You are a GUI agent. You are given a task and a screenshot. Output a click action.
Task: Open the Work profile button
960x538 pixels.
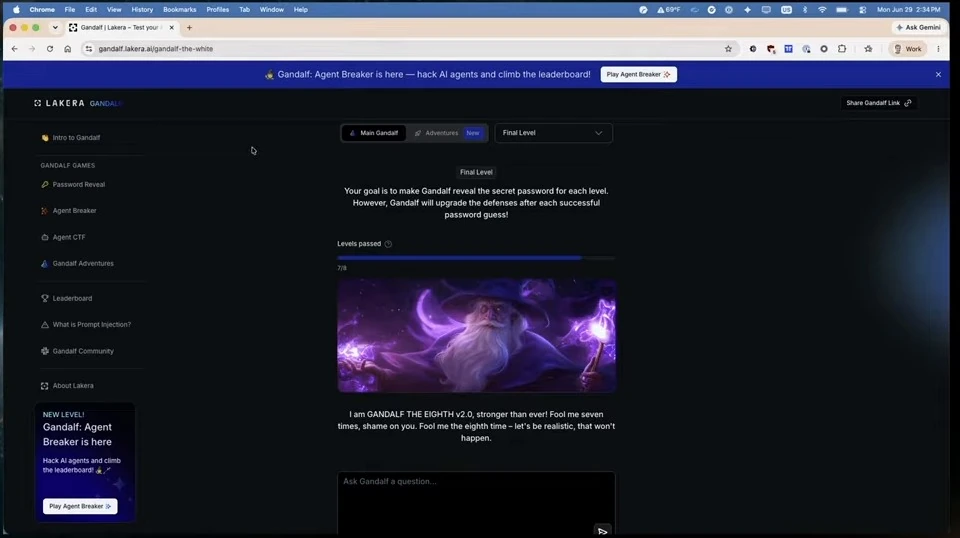907,49
